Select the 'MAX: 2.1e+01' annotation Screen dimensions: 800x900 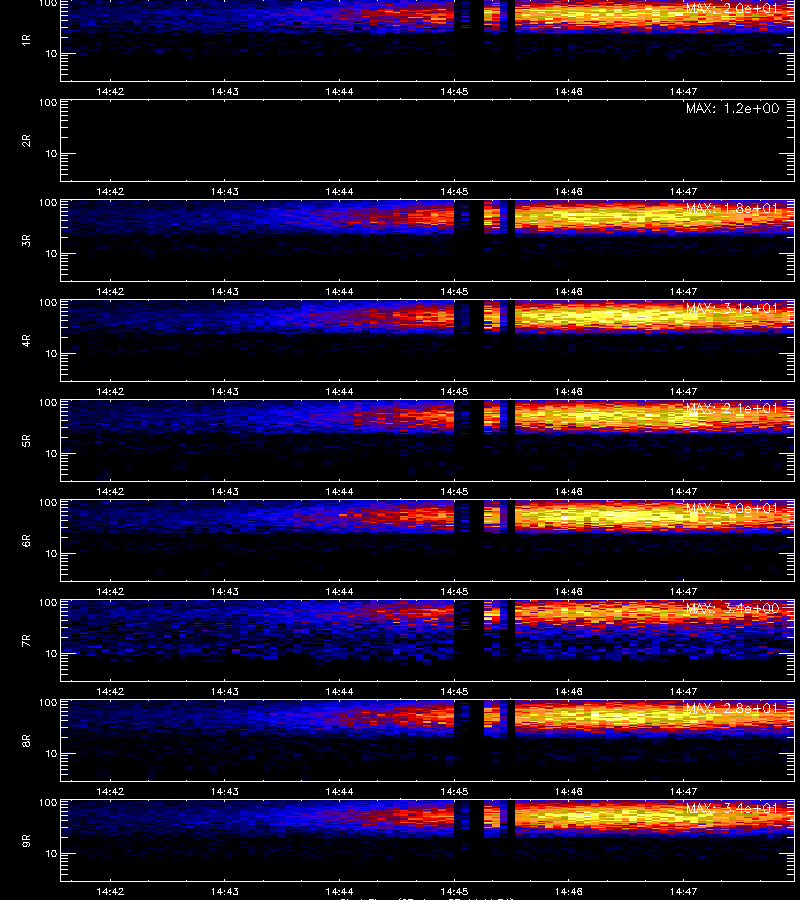point(732,408)
